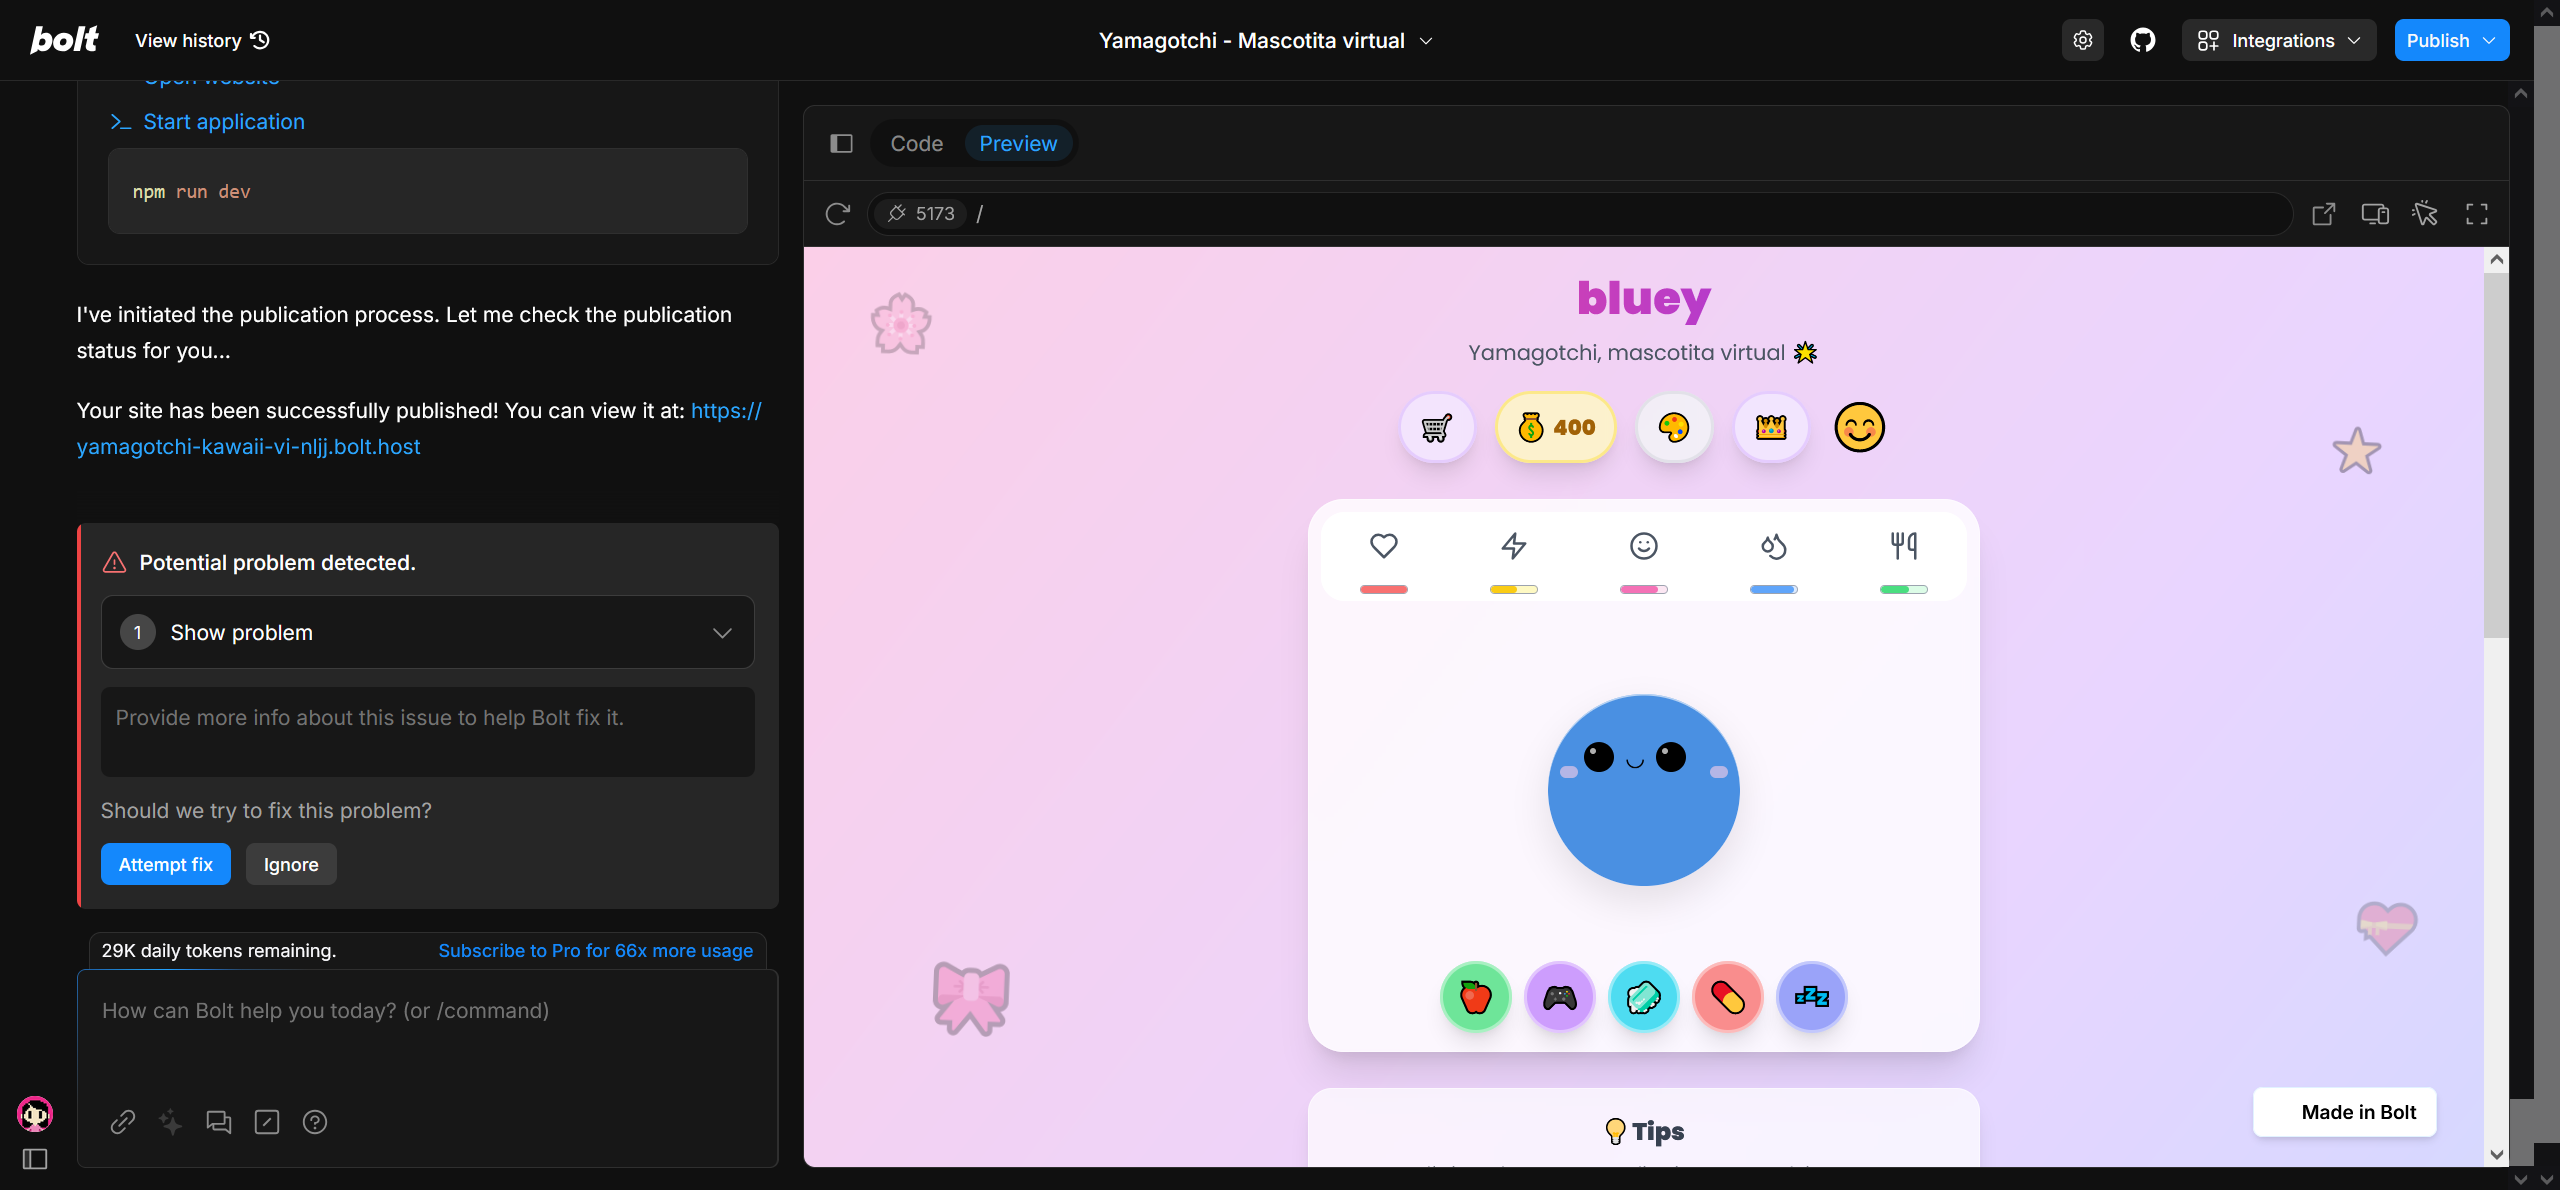This screenshot has width=2560, height=1190.
Task: Open Subscribe to Pro link
Action: 595,950
